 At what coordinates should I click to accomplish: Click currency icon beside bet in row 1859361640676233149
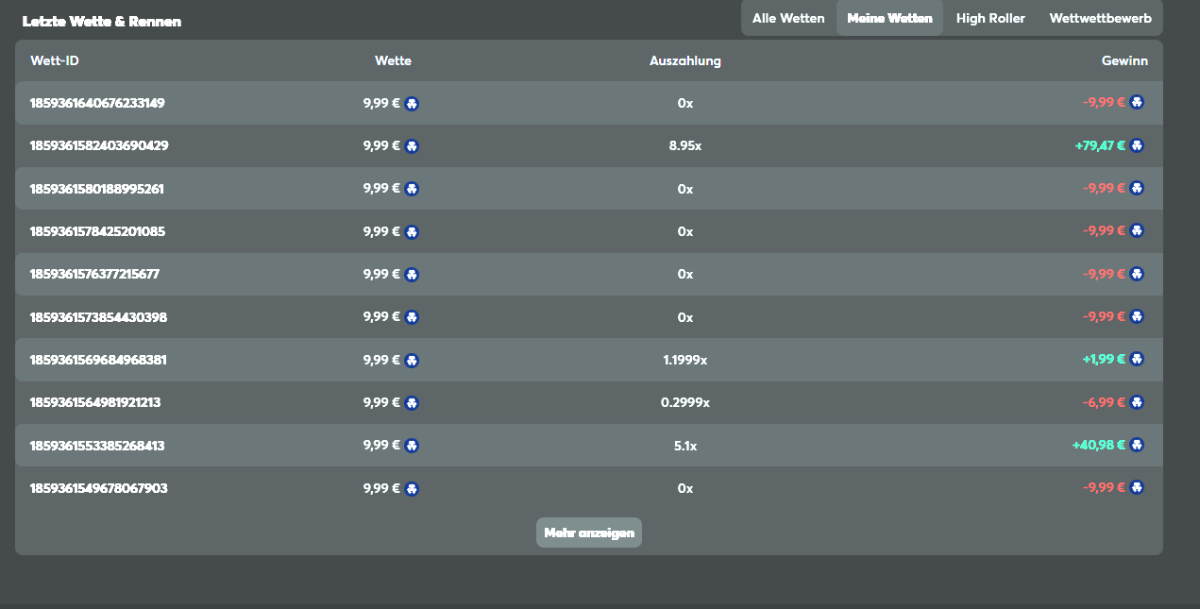click(411, 103)
